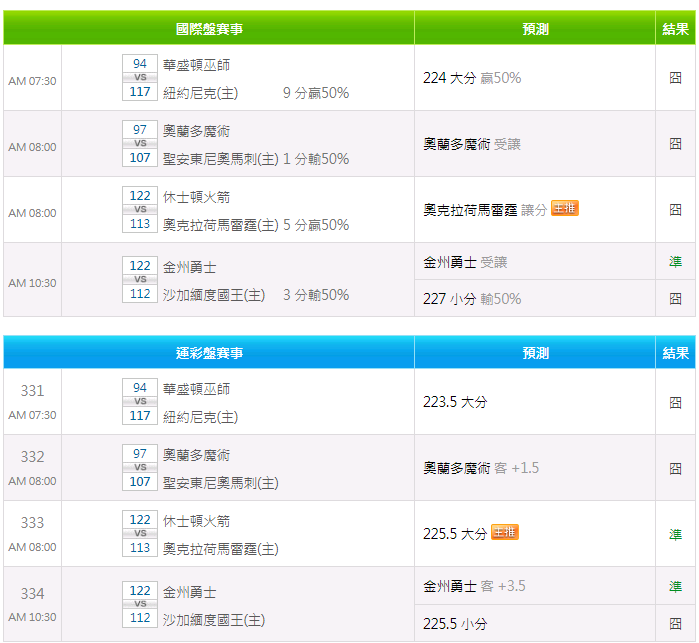
Task: Click the 預測 header of the 國際盤賽事 table
Action: pyautogui.click(x=535, y=29)
